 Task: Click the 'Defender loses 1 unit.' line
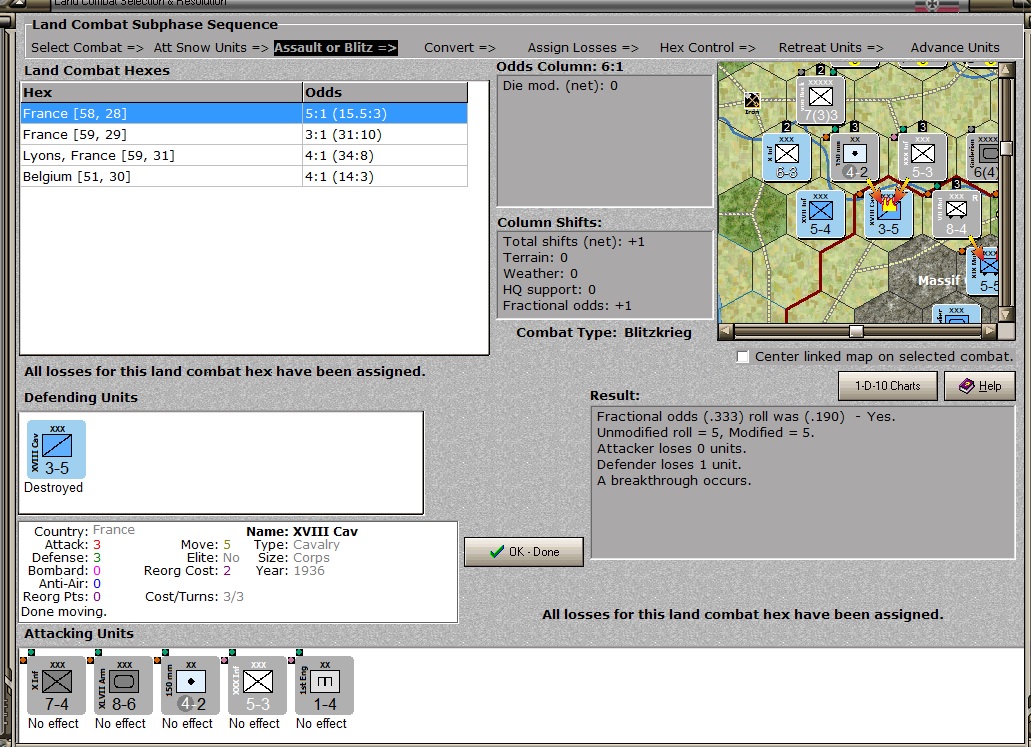(669, 465)
